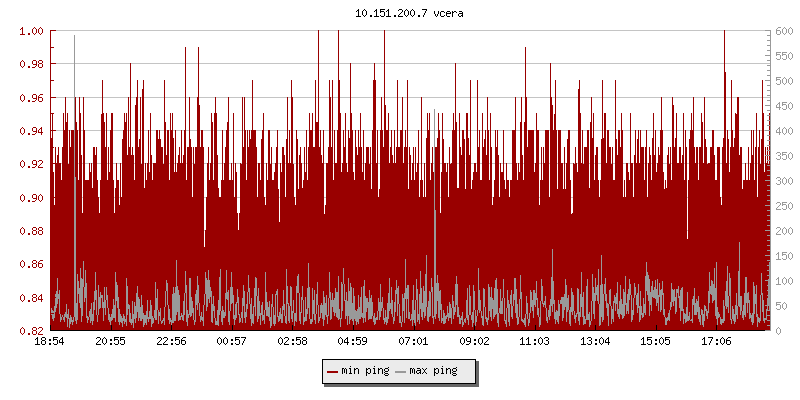Click the 1.00 value on left axis
The image size is (800, 400).
[31, 31]
